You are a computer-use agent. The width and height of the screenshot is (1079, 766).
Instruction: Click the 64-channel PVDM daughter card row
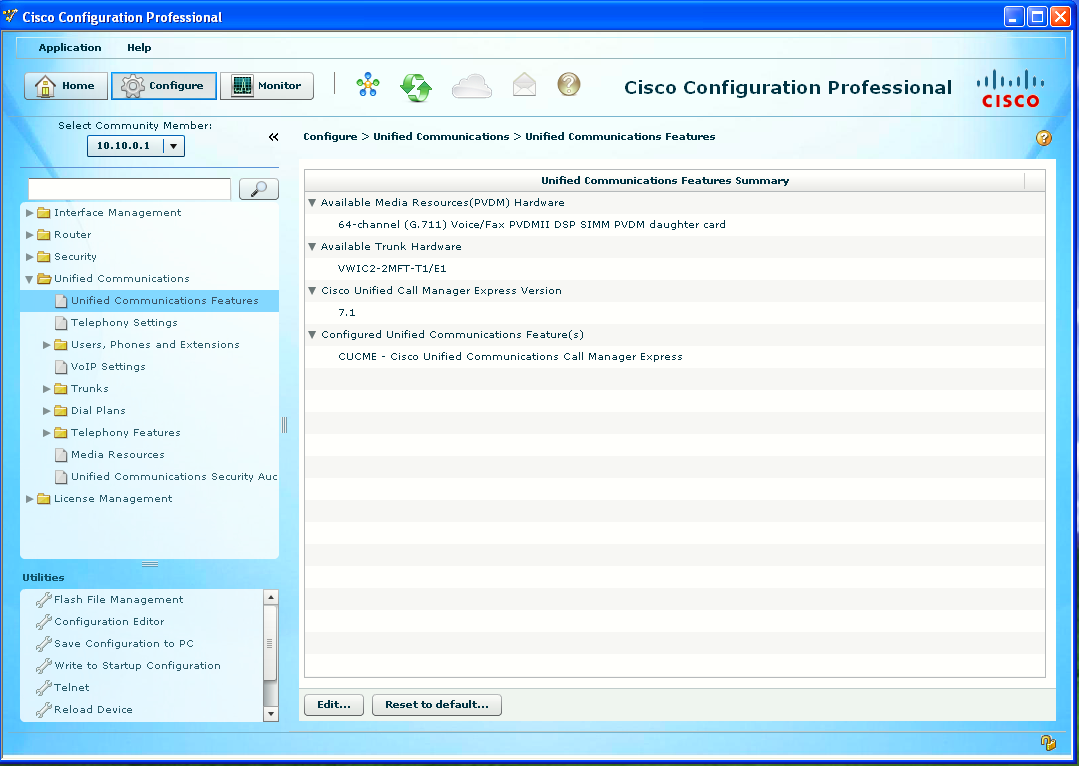tap(674, 225)
